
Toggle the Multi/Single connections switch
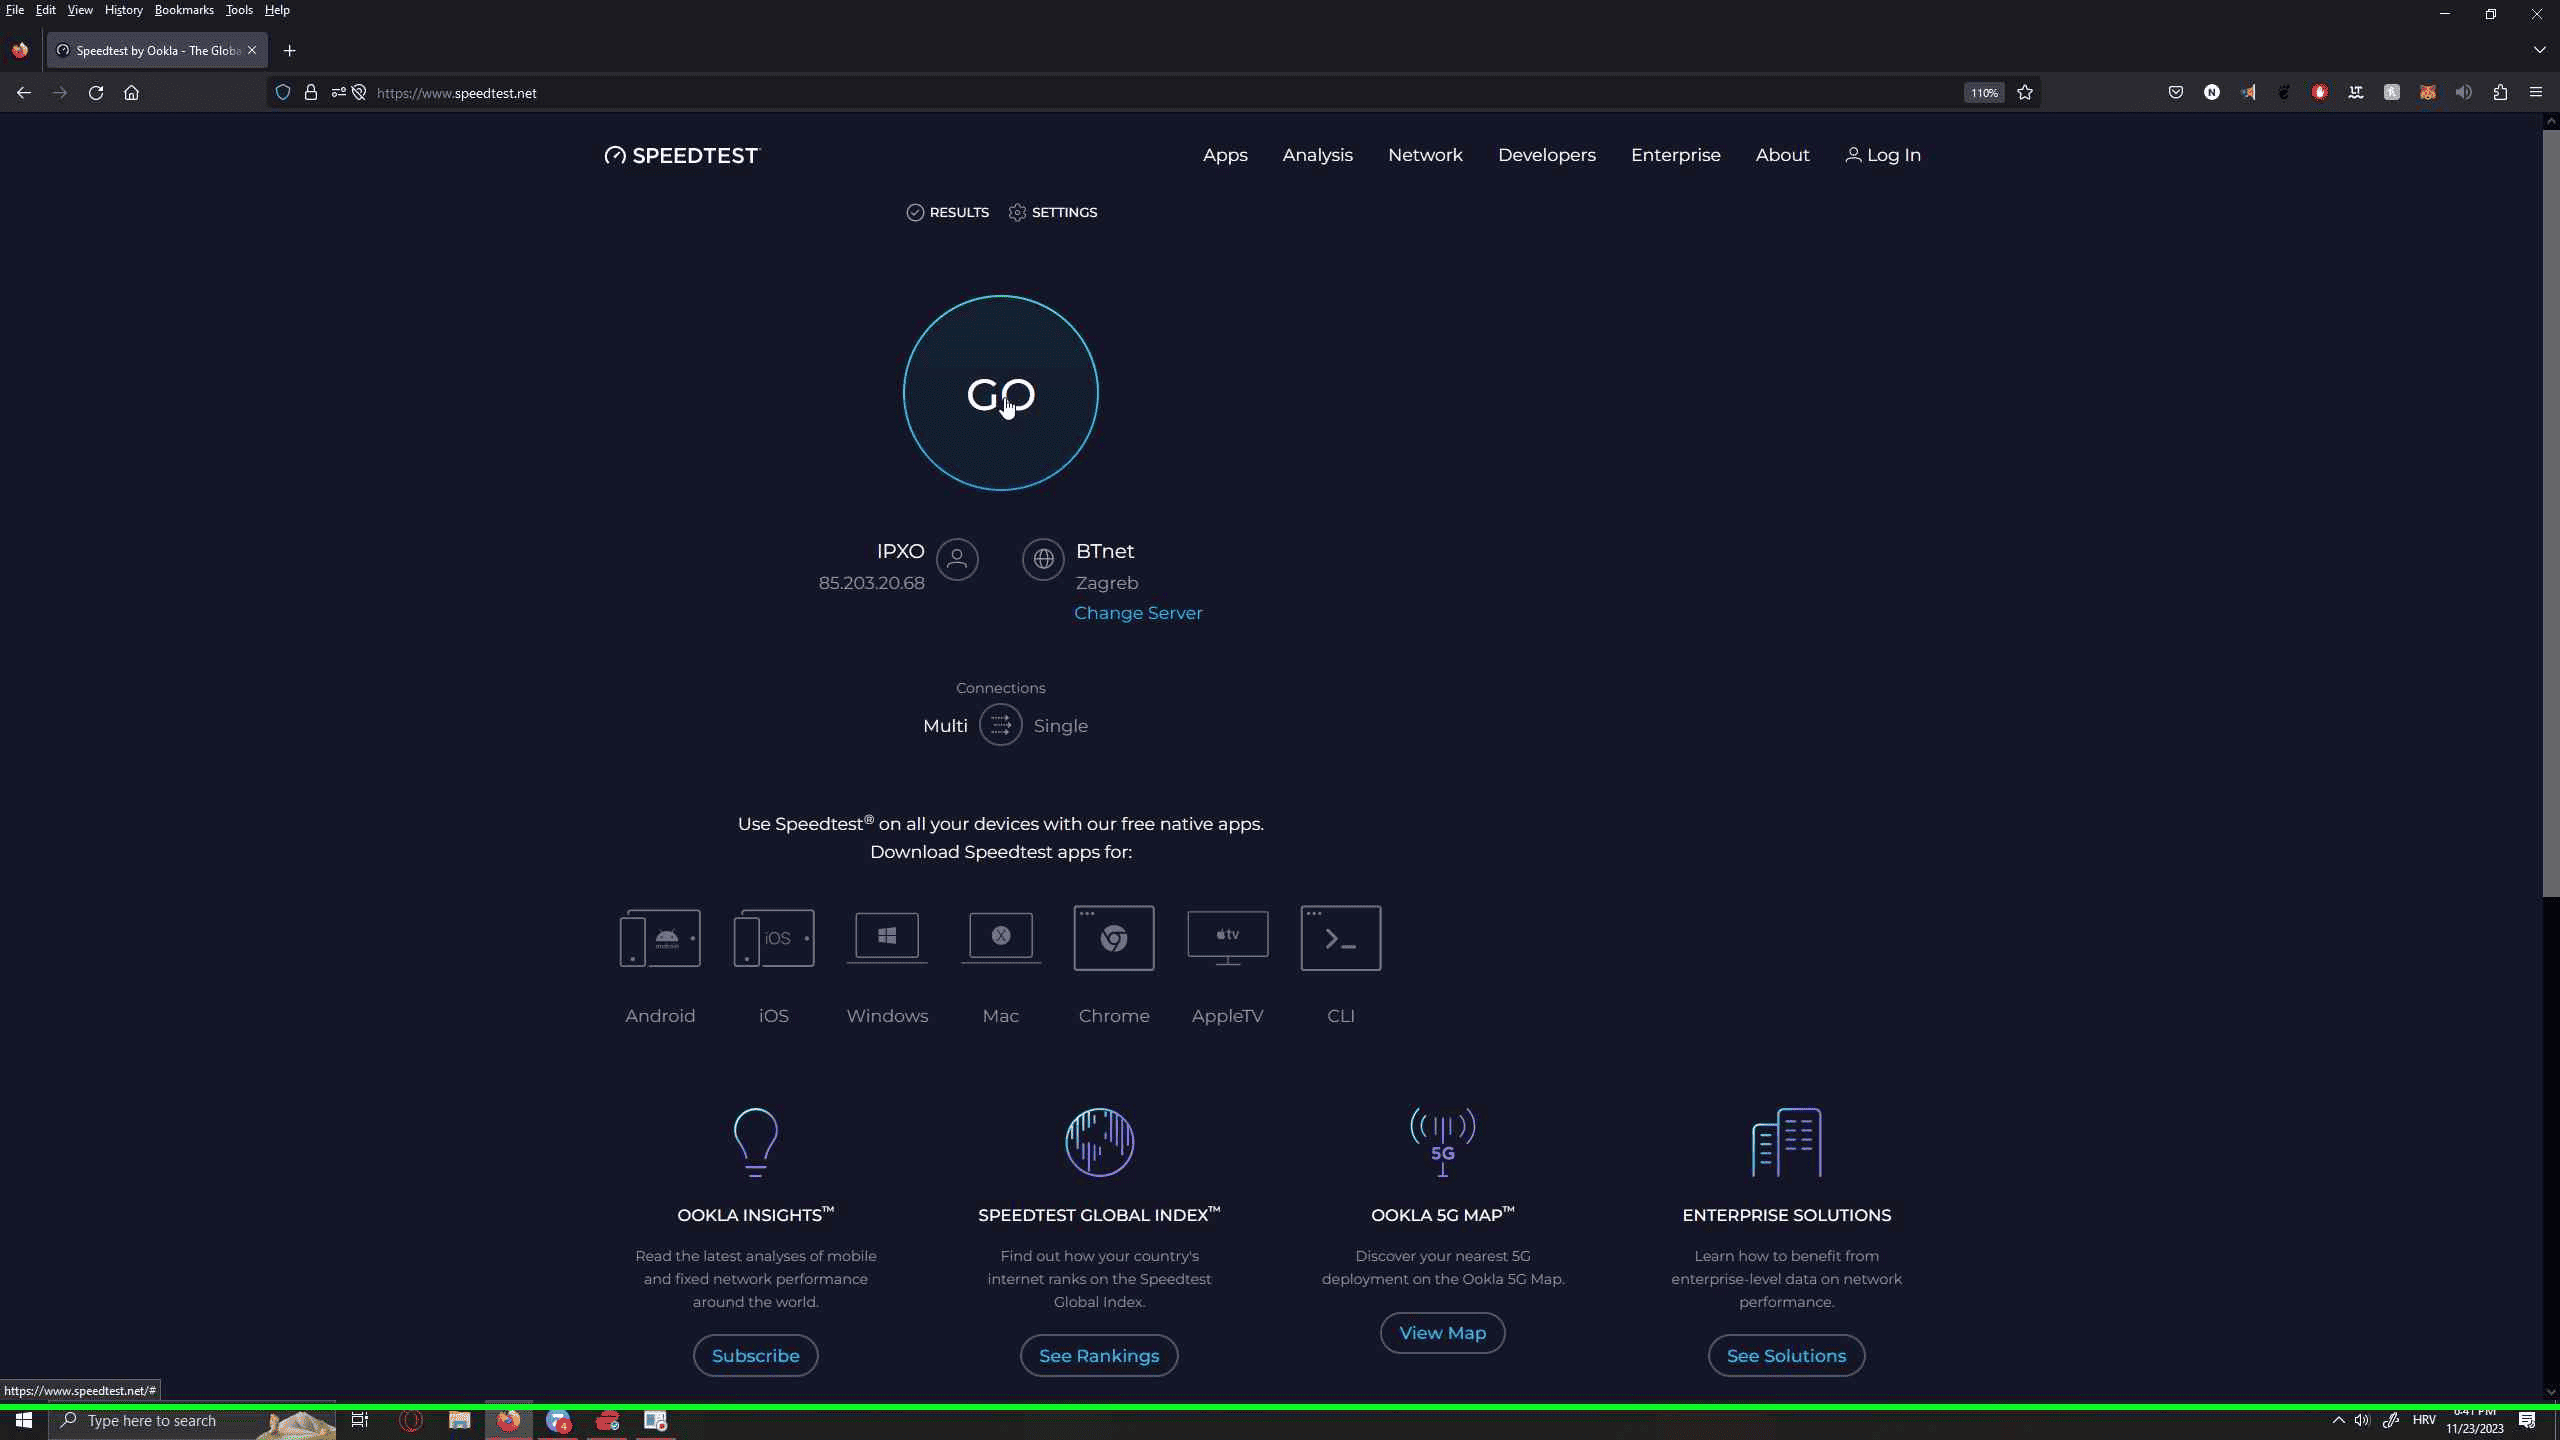pyautogui.click(x=1000, y=725)
